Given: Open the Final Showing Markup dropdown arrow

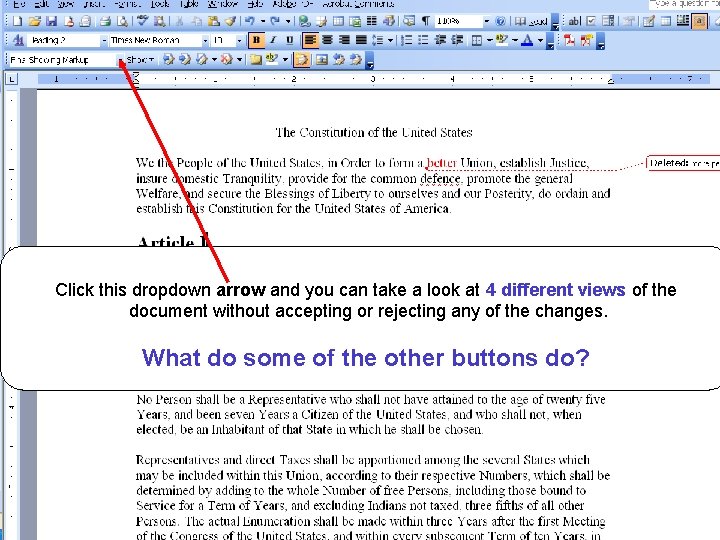Looking at the screenshot, I should (x=119, y=60).
